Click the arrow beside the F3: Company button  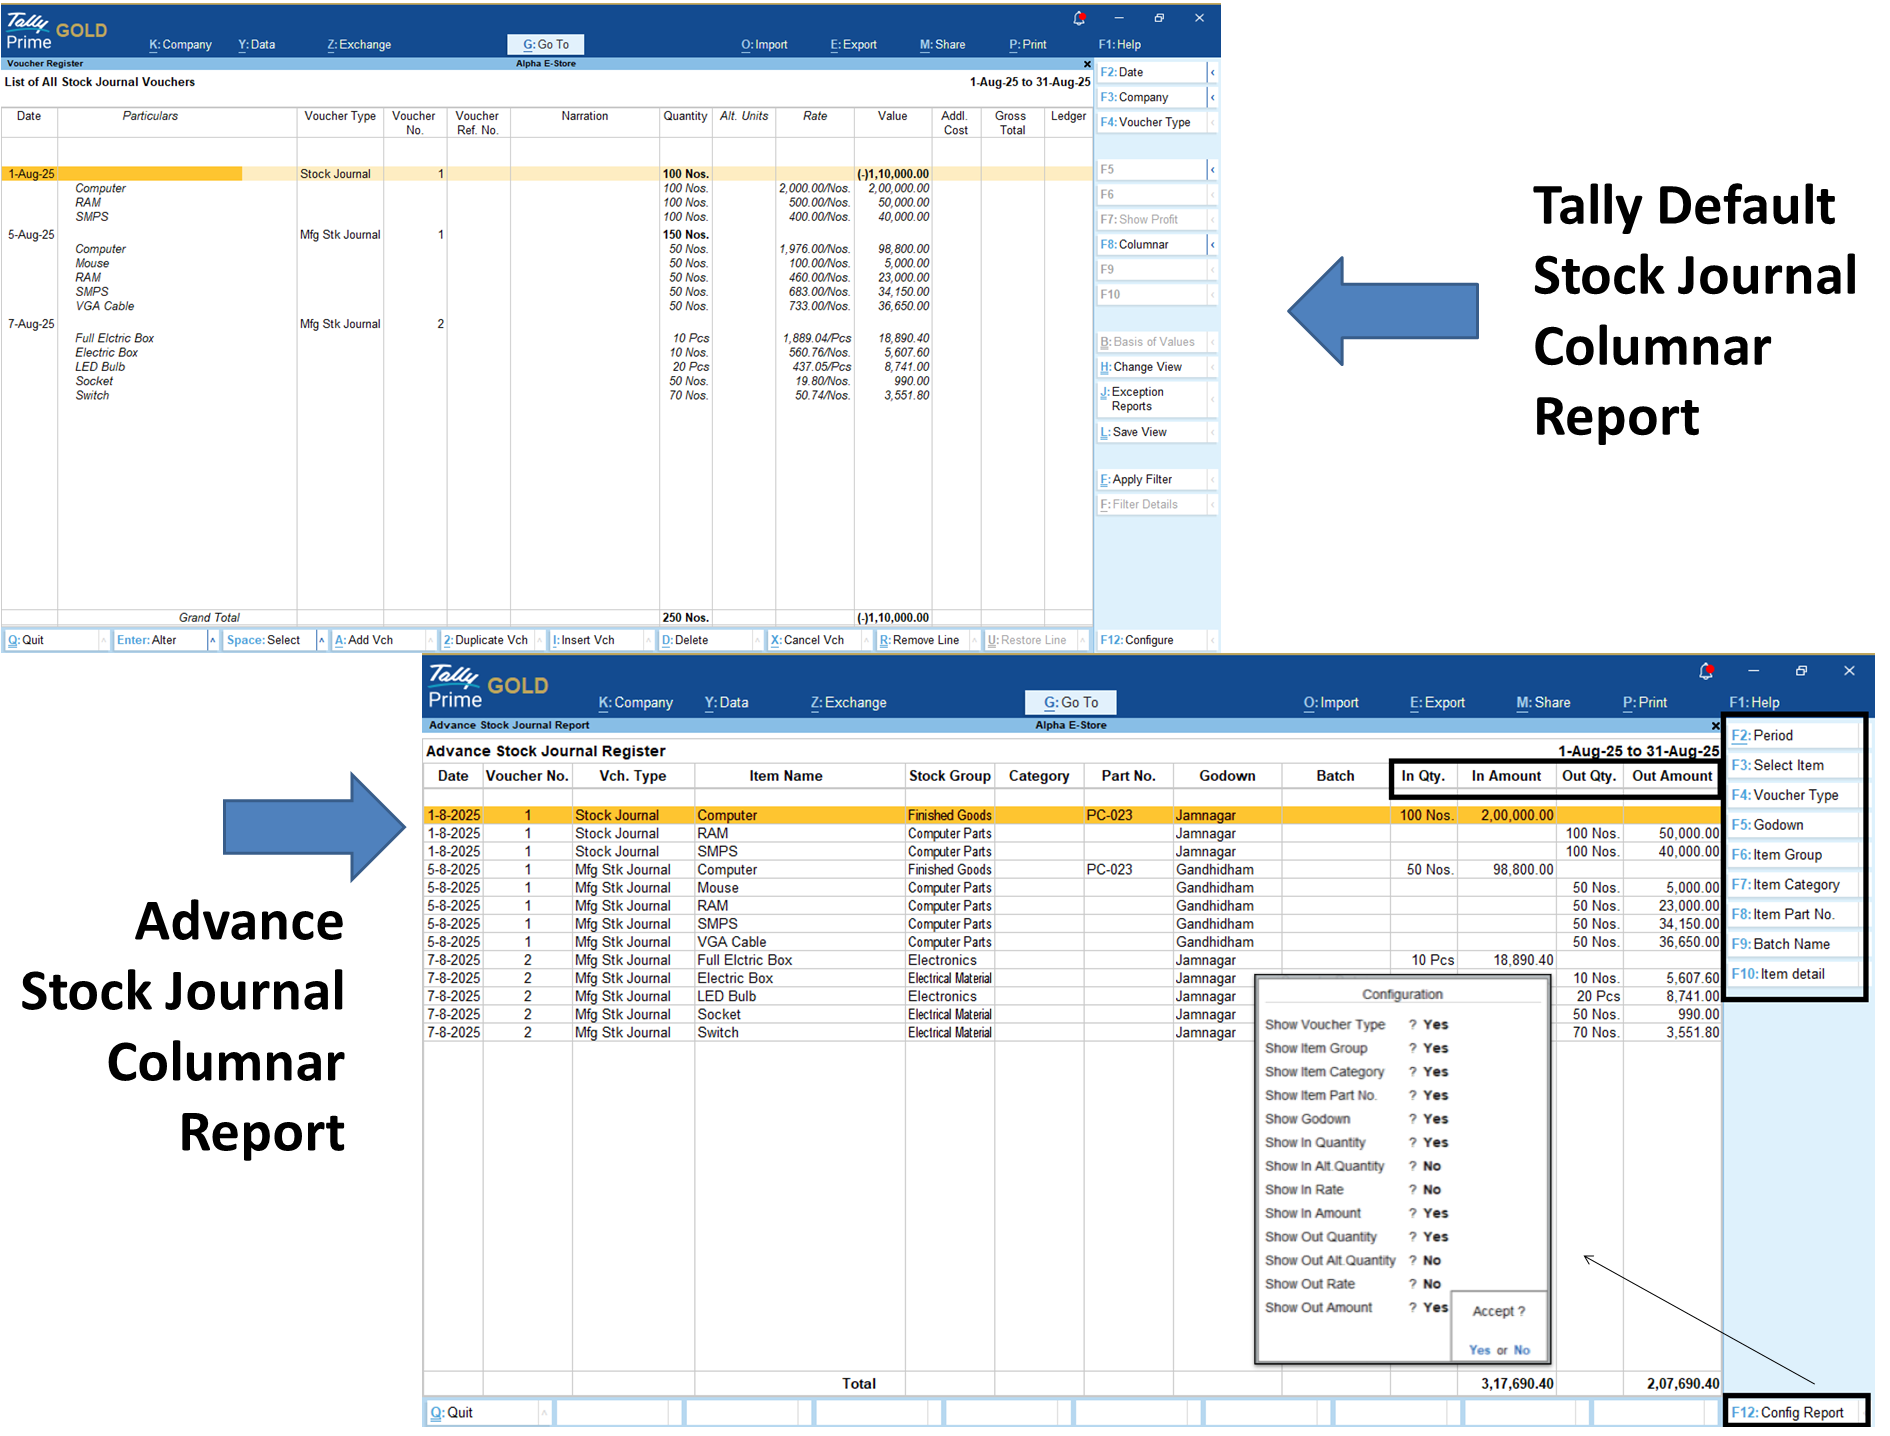click(1212, 97)
